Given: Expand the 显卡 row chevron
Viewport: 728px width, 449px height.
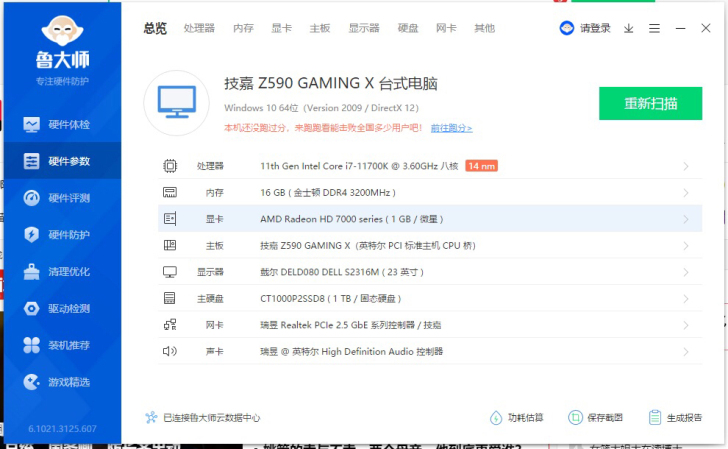Looking at the screenshot, I should pos(686,219).
